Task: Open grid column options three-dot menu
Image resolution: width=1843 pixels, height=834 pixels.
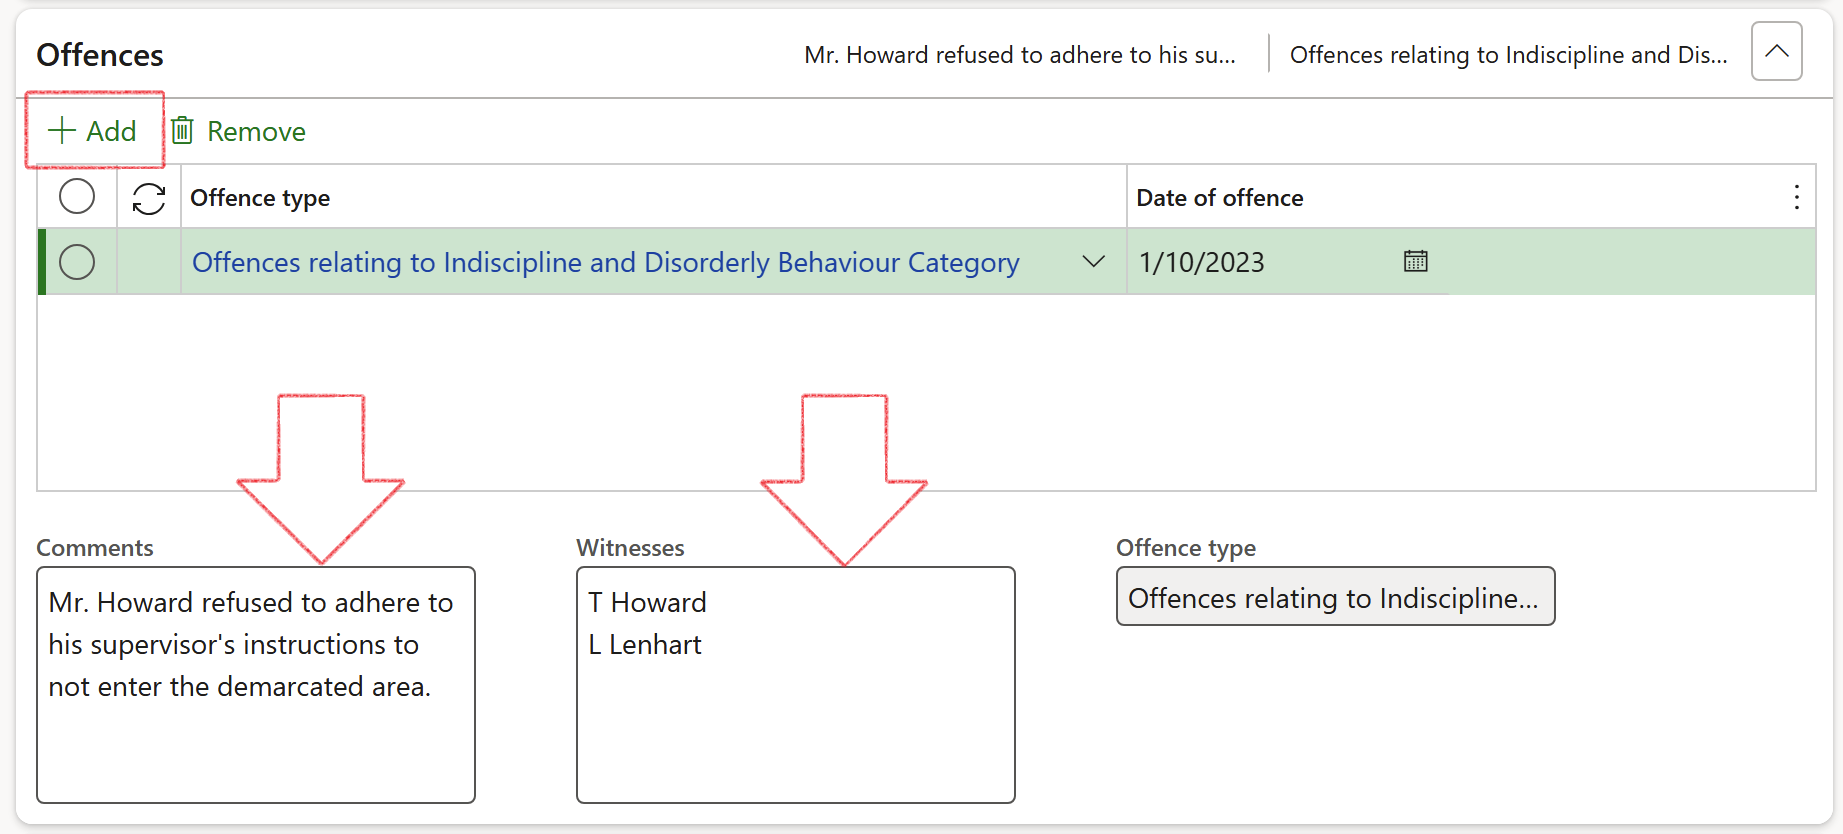Action: pos(1796,198)
